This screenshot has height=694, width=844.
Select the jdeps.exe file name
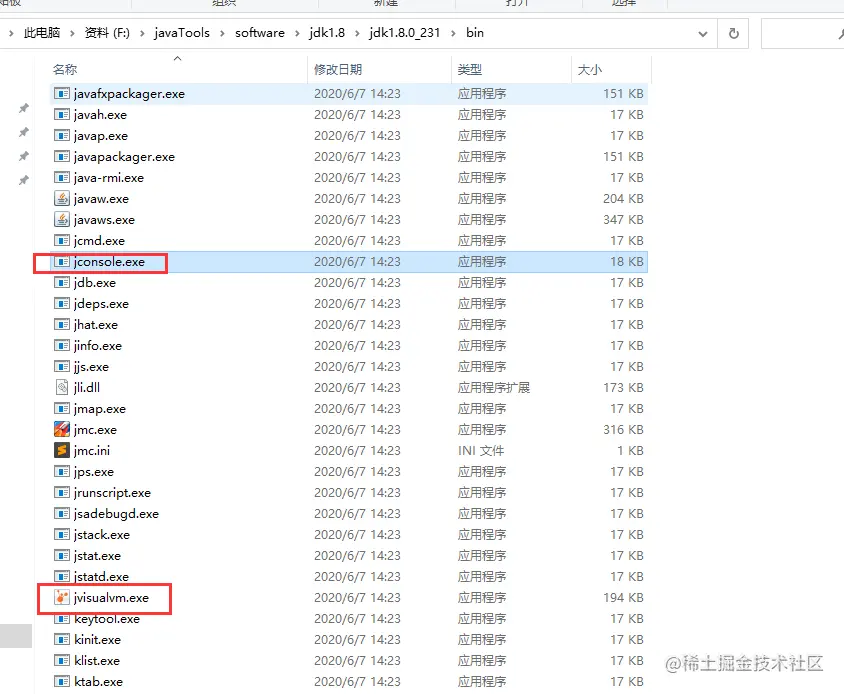(101, 304)
